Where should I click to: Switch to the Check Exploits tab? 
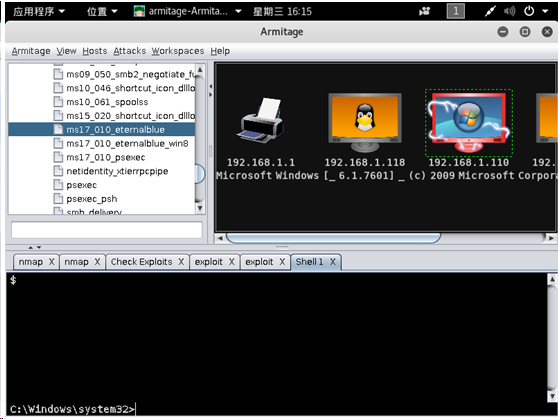tap(141, 262)
